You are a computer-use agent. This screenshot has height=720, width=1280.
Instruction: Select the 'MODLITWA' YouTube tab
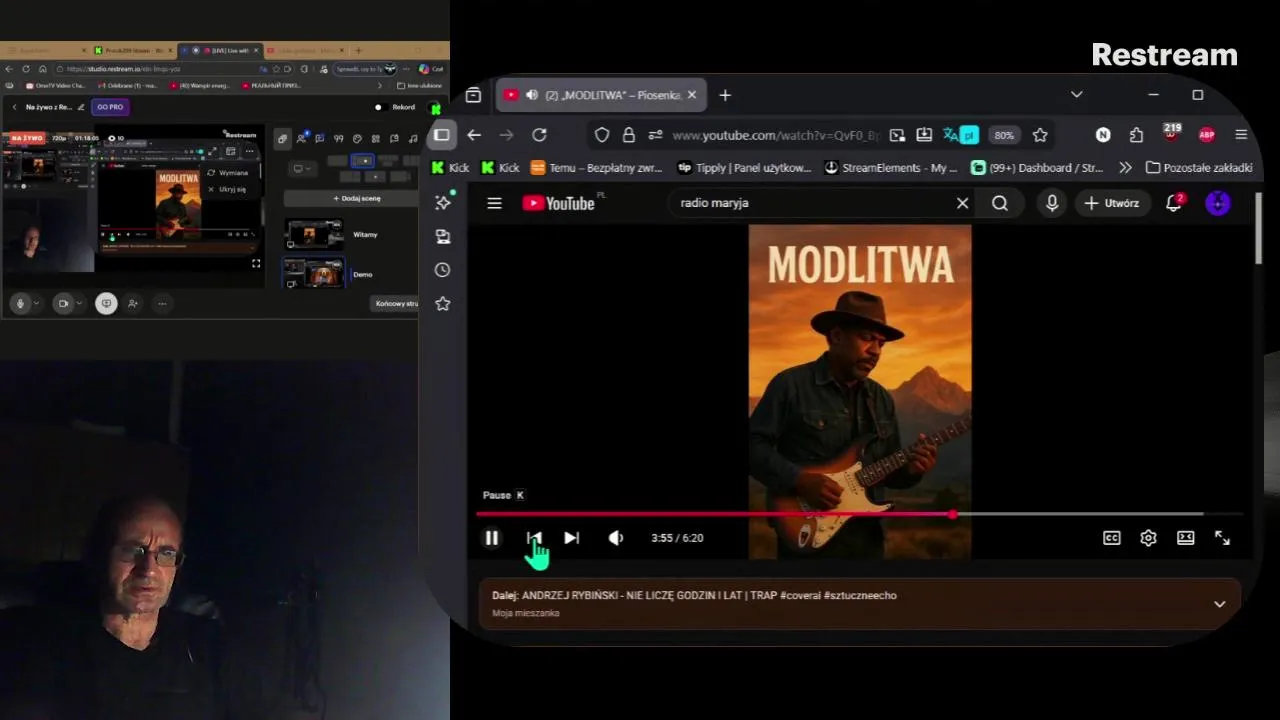[603, 95]
